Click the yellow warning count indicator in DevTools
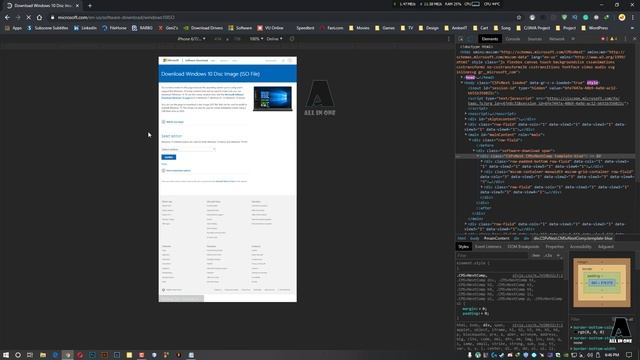 pos(613,39)
